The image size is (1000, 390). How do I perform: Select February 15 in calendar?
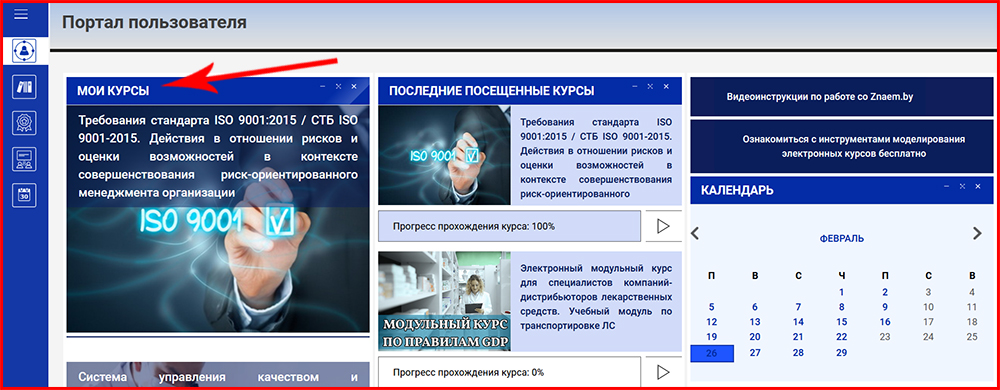coord(842,322)
